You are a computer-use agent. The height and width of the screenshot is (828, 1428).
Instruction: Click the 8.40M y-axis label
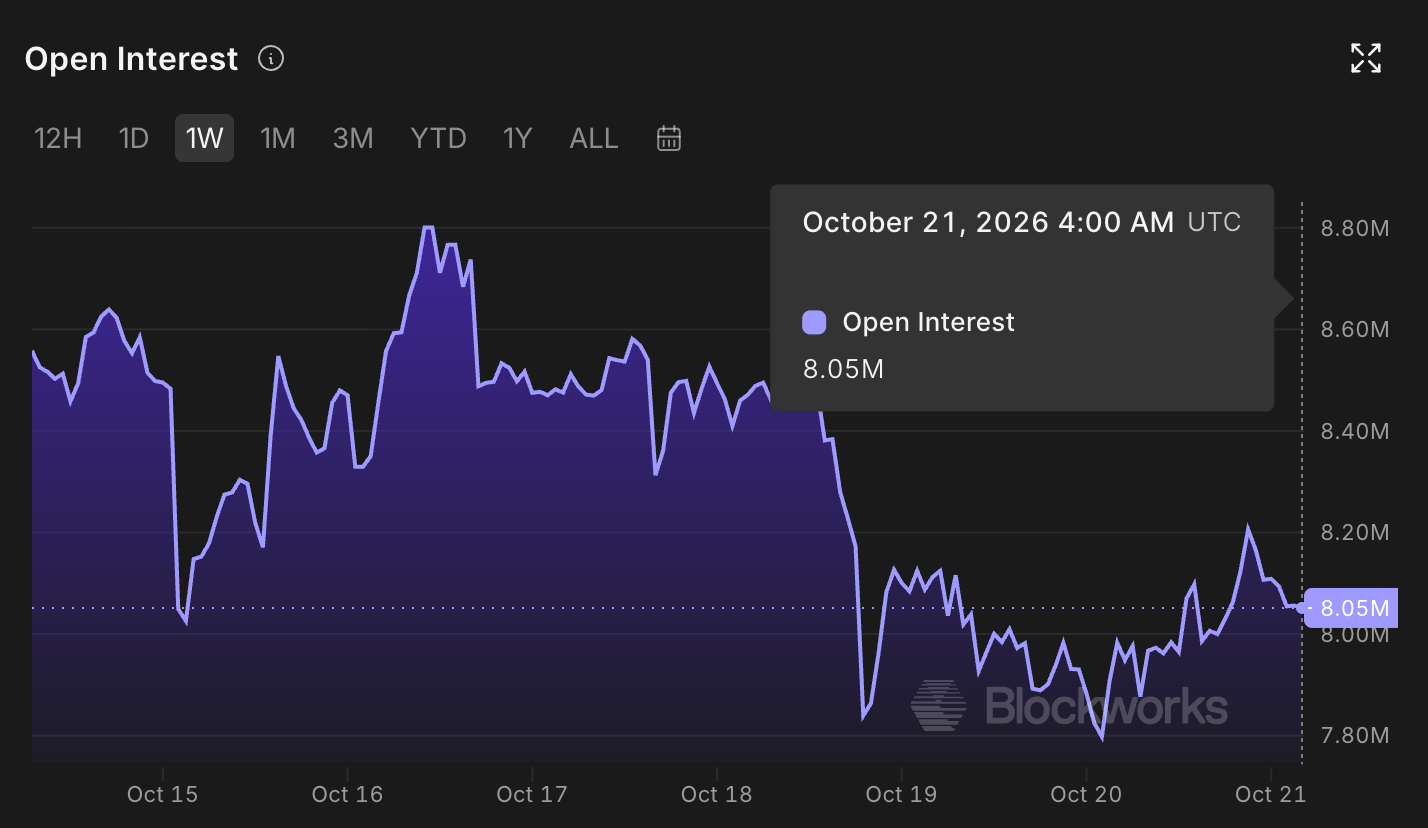click(x=1355, y=432)
